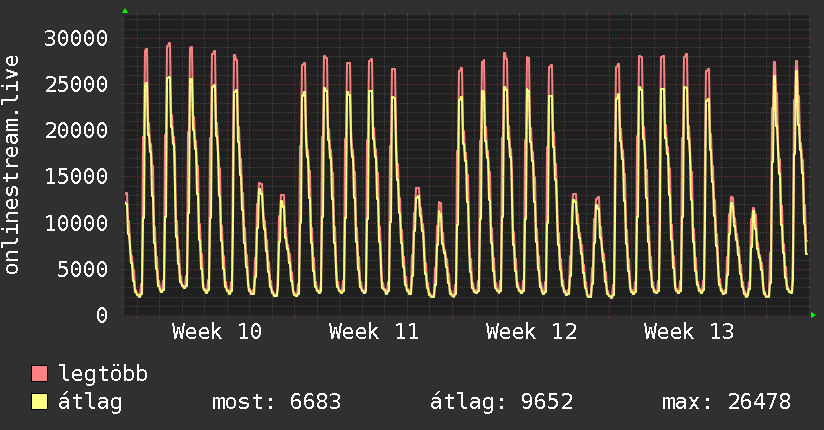Click the 20000 y-axis tick label
The height and width of the screenshot is (430, 824).
(x=78, y=131)
